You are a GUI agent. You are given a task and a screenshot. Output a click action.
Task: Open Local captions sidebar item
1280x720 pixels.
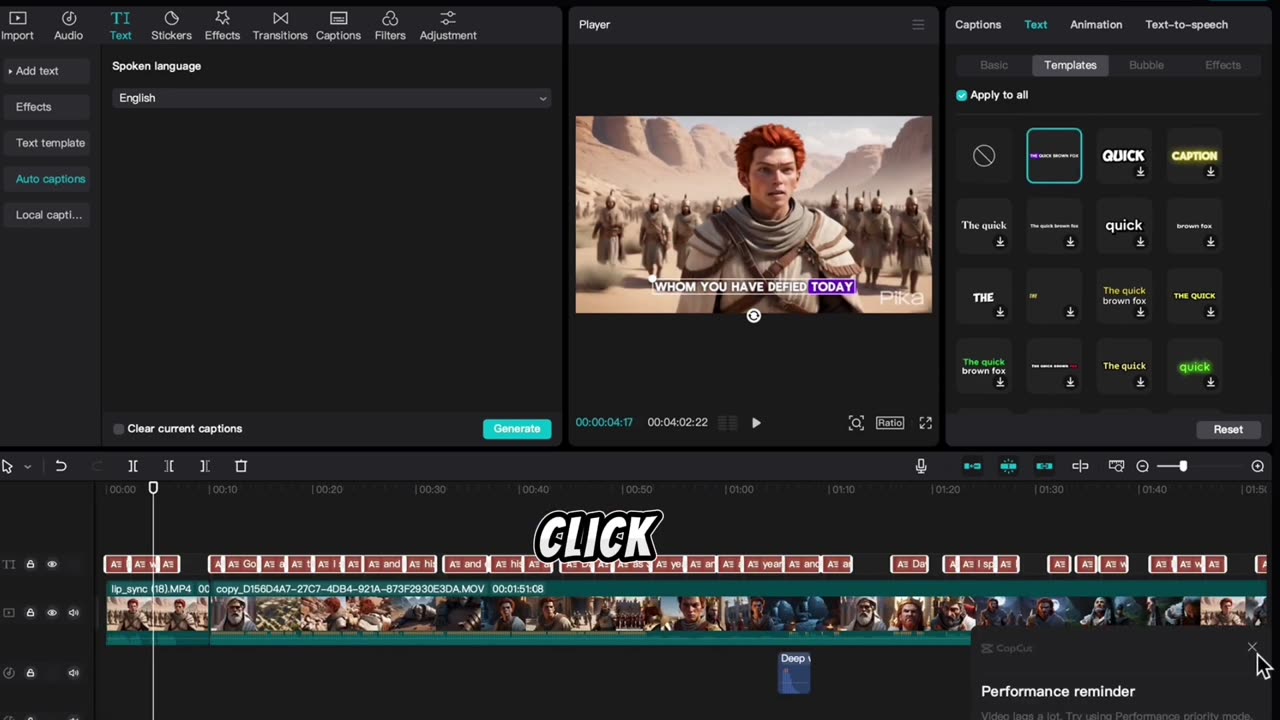click(x=46, y=215)
